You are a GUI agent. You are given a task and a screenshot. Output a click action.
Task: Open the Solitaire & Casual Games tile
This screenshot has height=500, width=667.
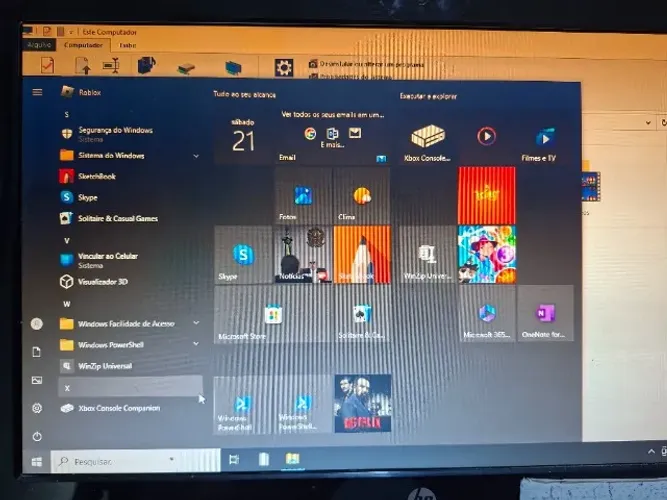[362, 314]
